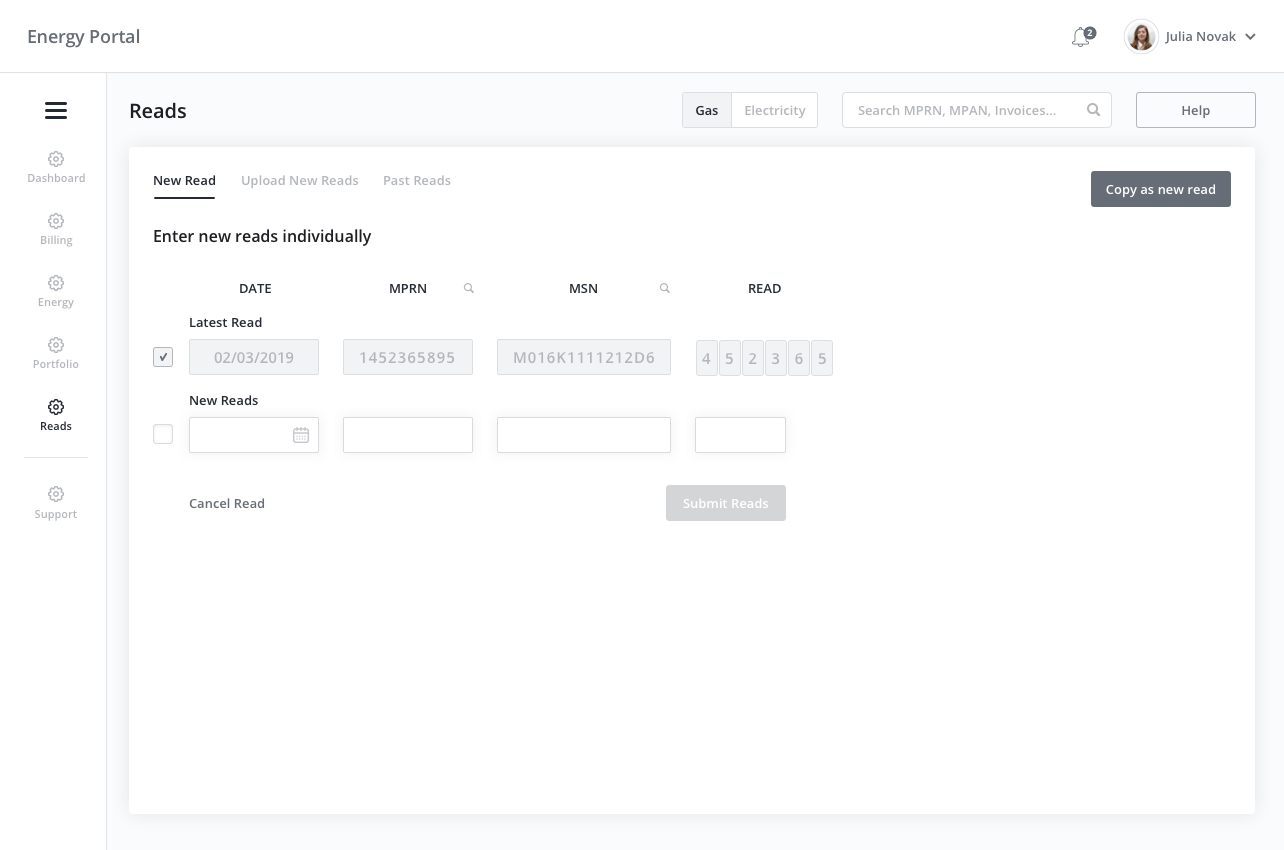Open Support section in sidebar

56,503
